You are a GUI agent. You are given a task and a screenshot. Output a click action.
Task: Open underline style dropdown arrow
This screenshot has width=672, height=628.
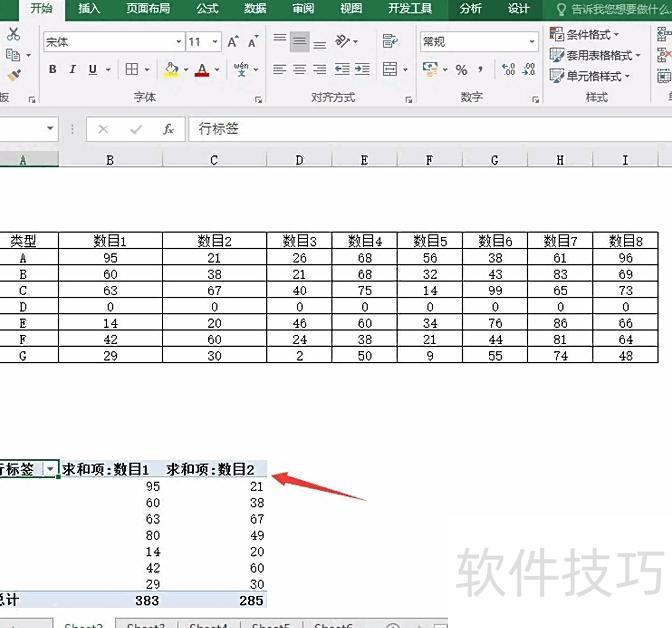pos(108,69)
